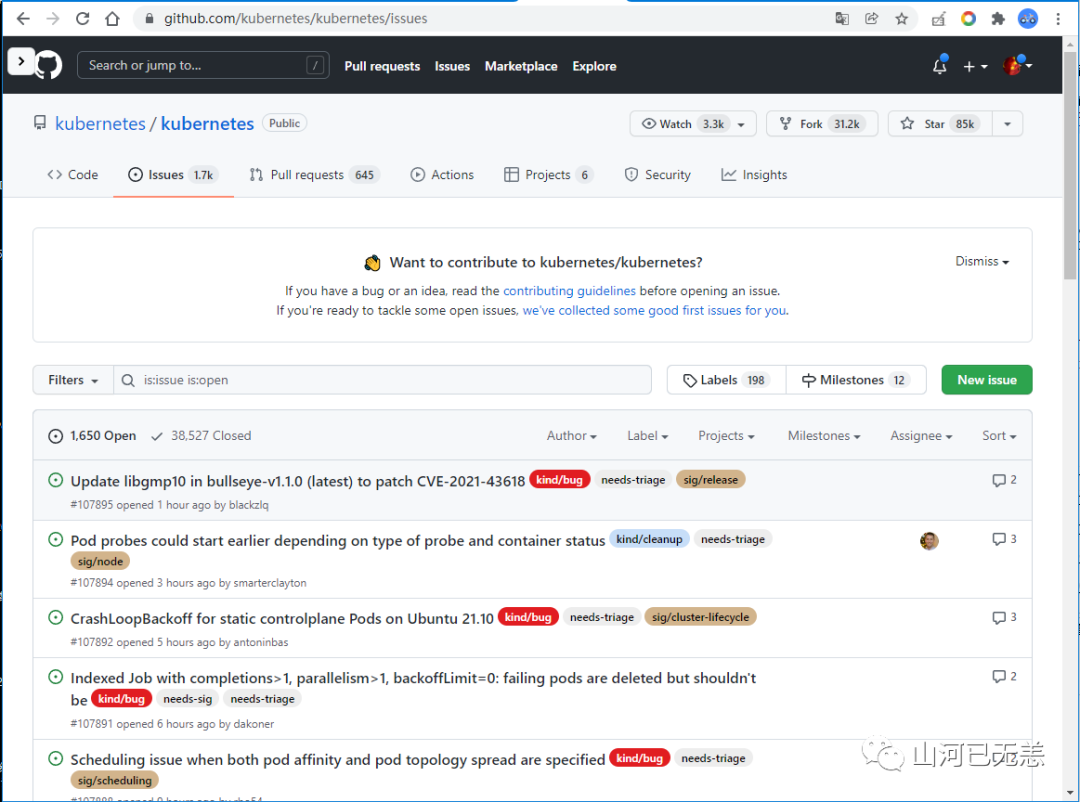Show the 1,650 Open issues
Viewport: 1080px width, 802px height.
point(92,435)
